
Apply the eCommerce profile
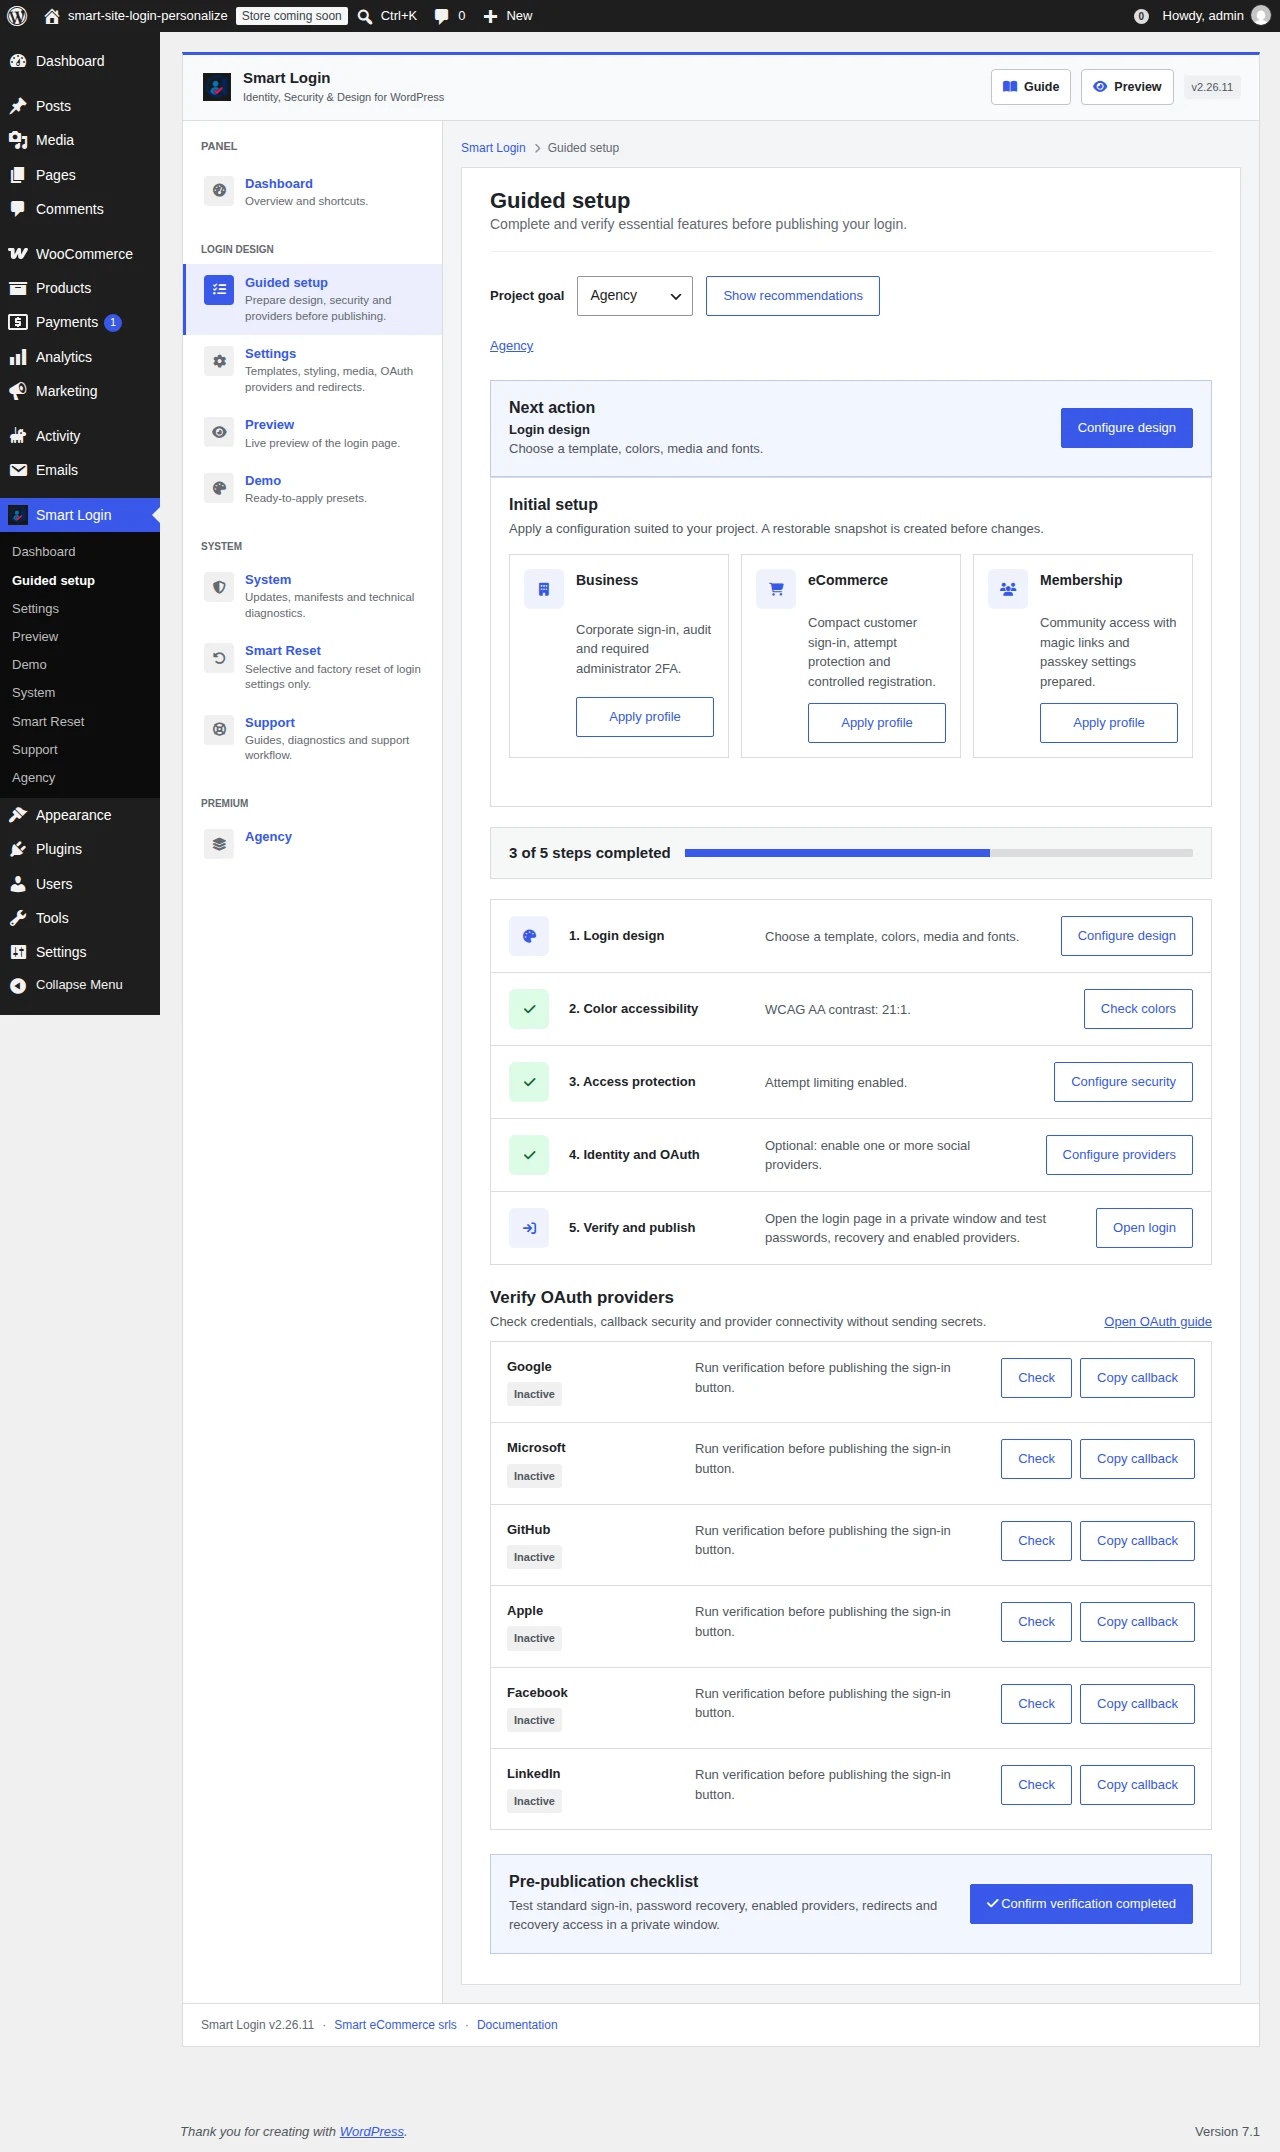877,723
